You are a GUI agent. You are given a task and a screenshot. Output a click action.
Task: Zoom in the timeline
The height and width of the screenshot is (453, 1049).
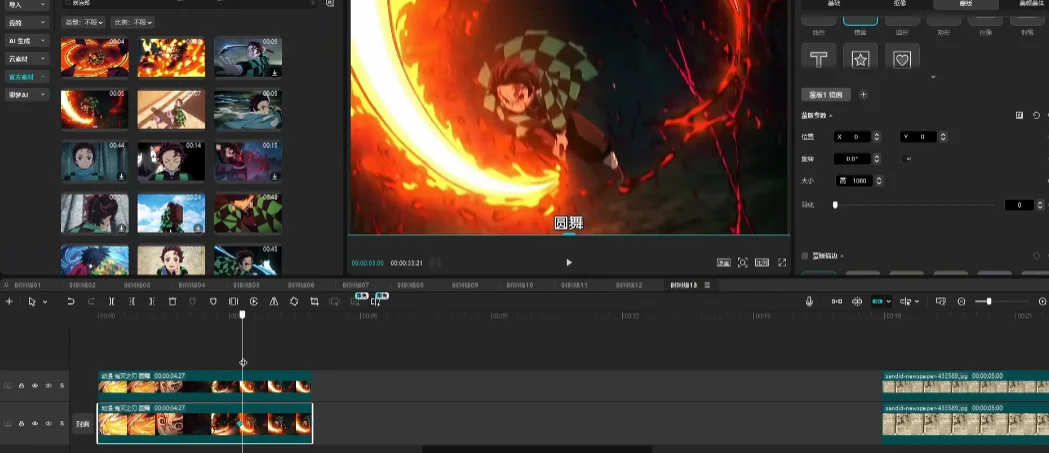point(1042,302)
